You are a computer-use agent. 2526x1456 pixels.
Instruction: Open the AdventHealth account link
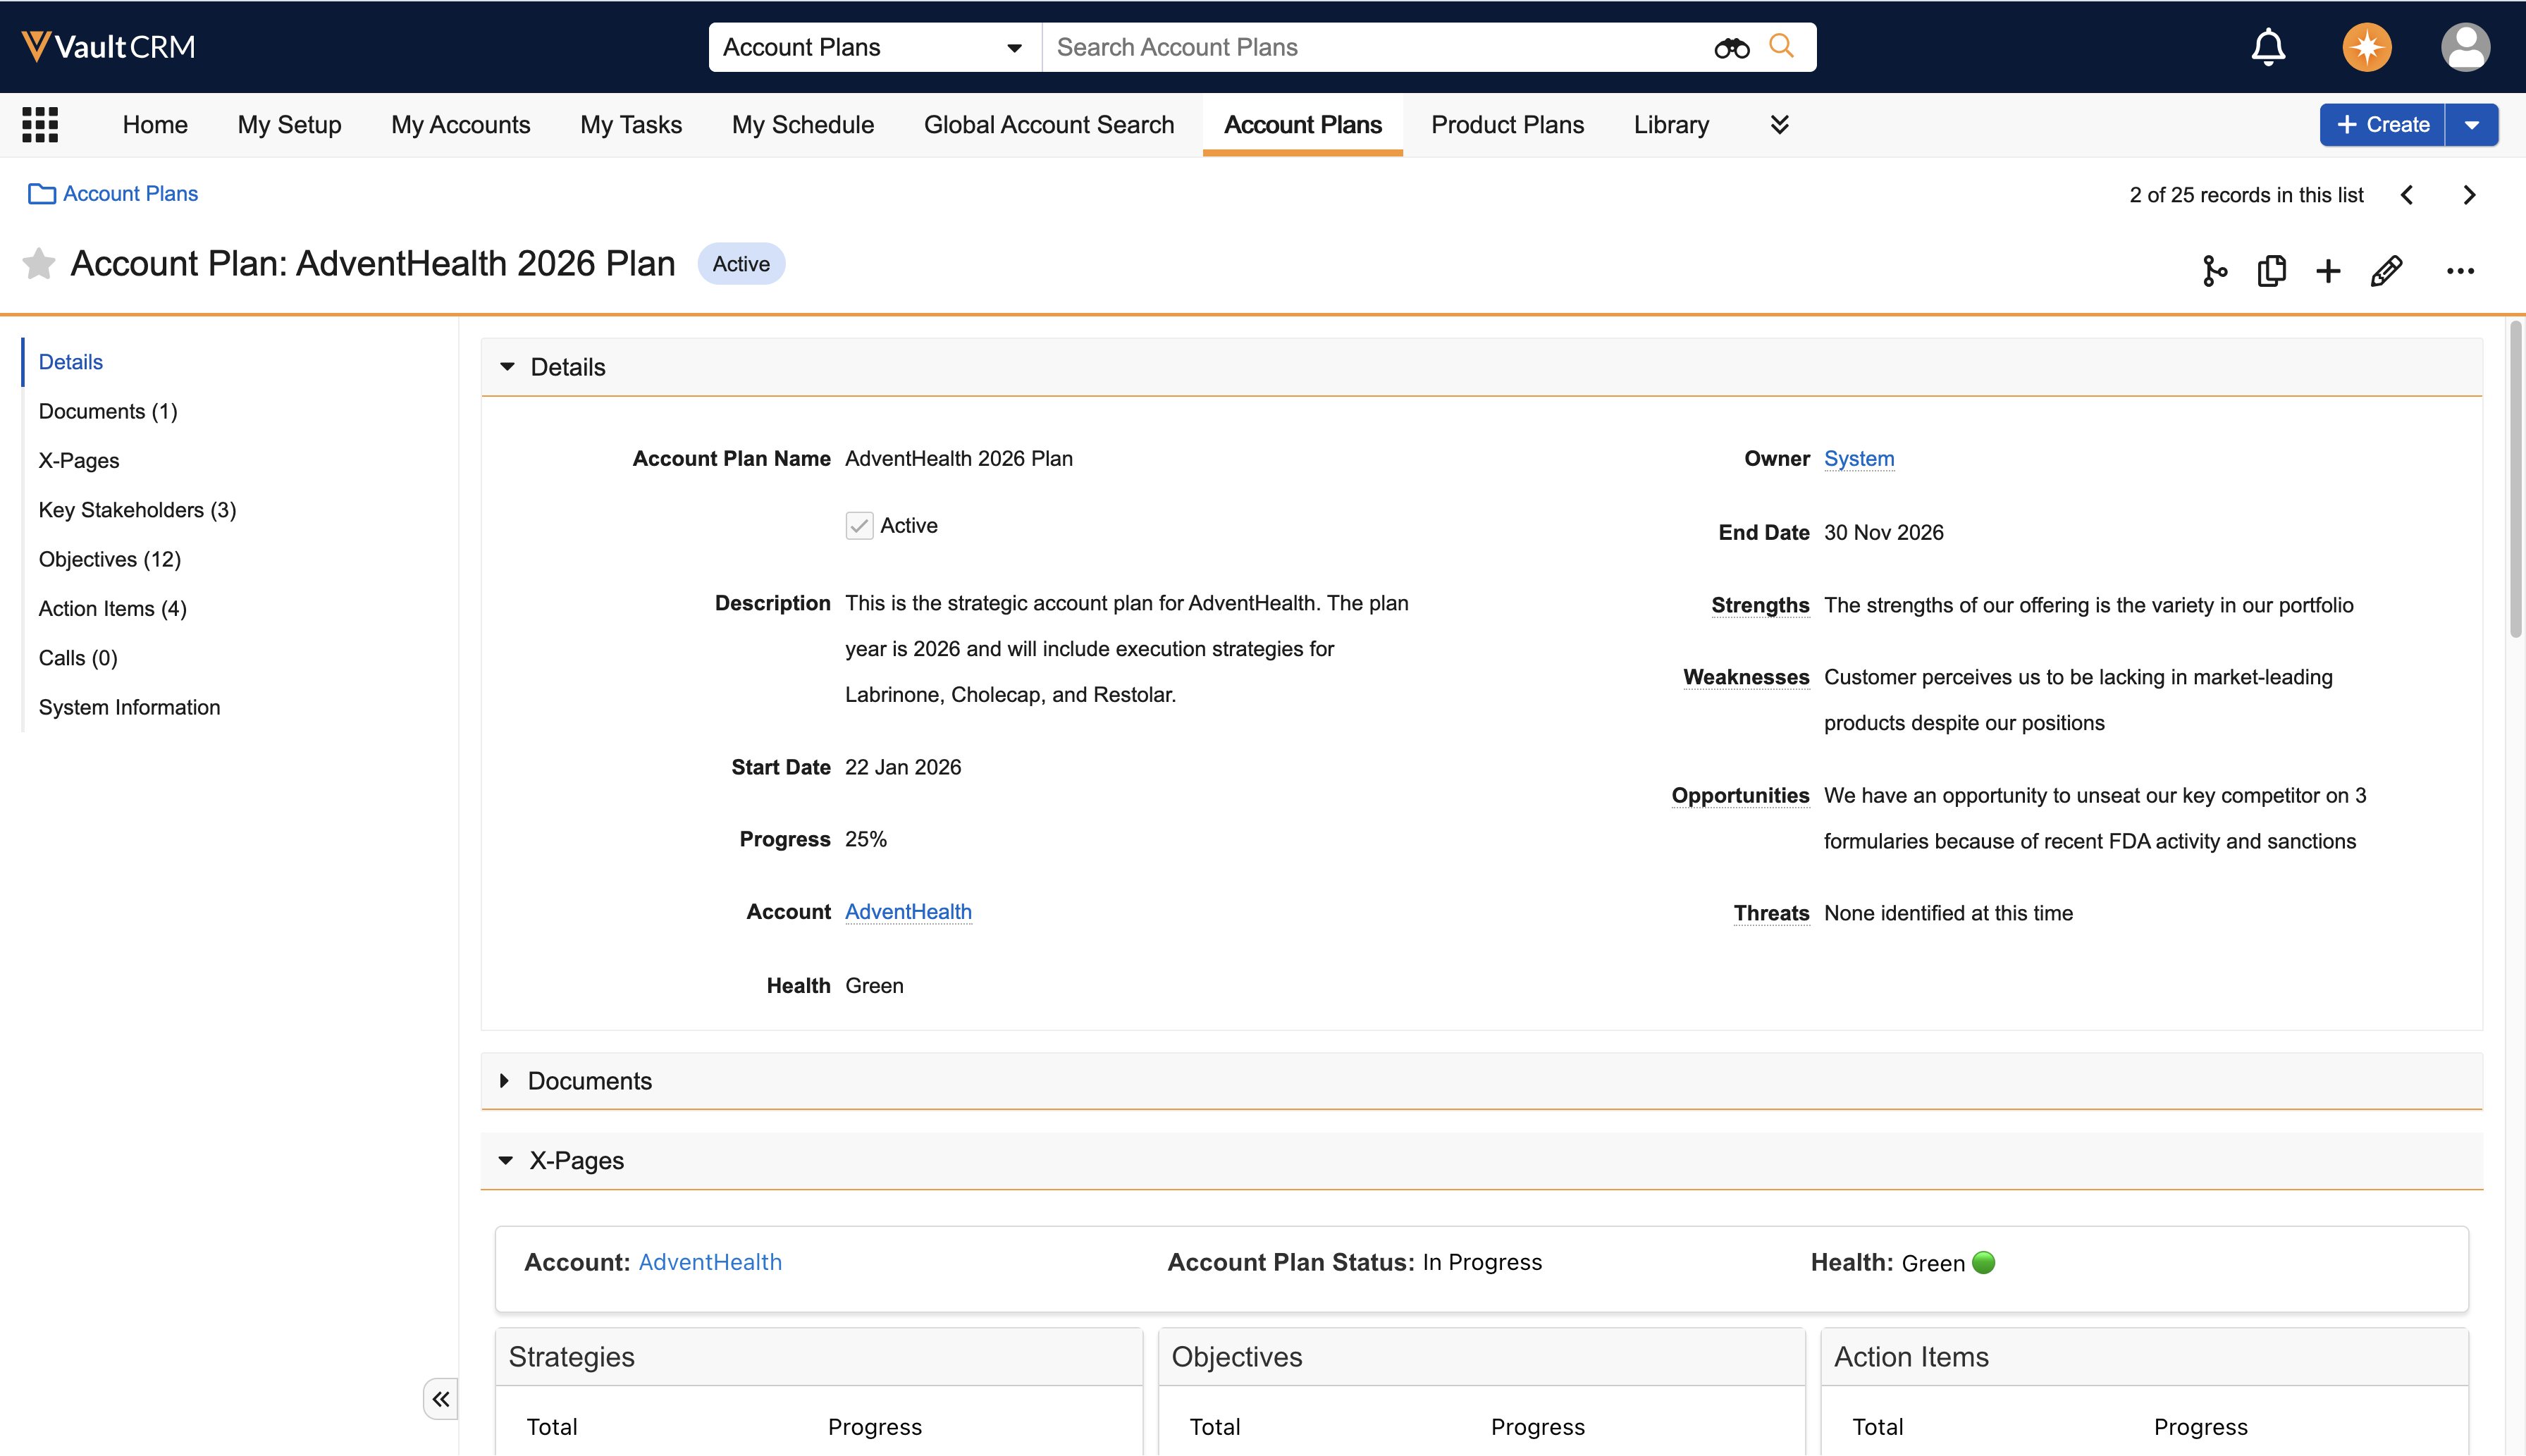coord(908,912)
